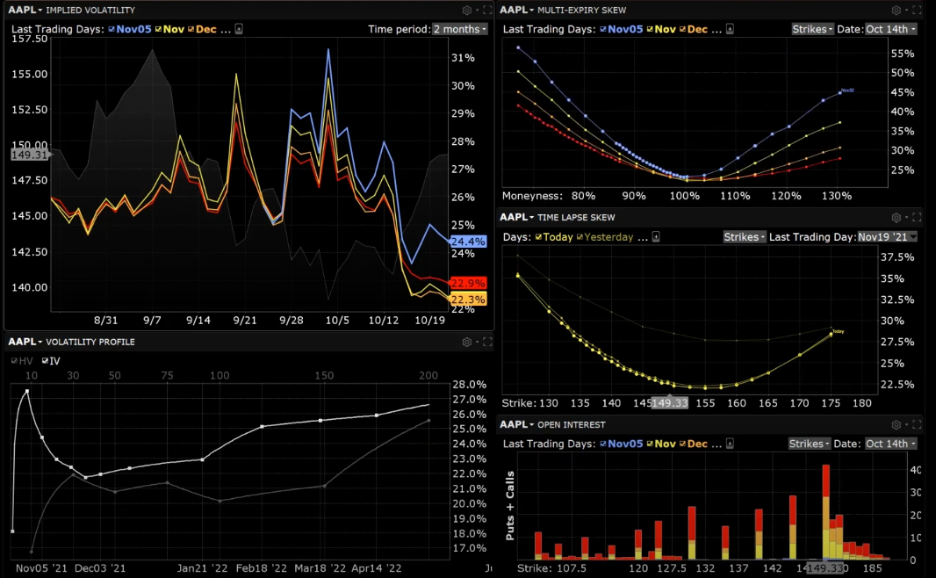Image resolution: width=936 pixels, height=578 pixels.
Task: Toggle Dec checkbox in Multi-Expiry Skew panel
Action: (x=682, y=29)
